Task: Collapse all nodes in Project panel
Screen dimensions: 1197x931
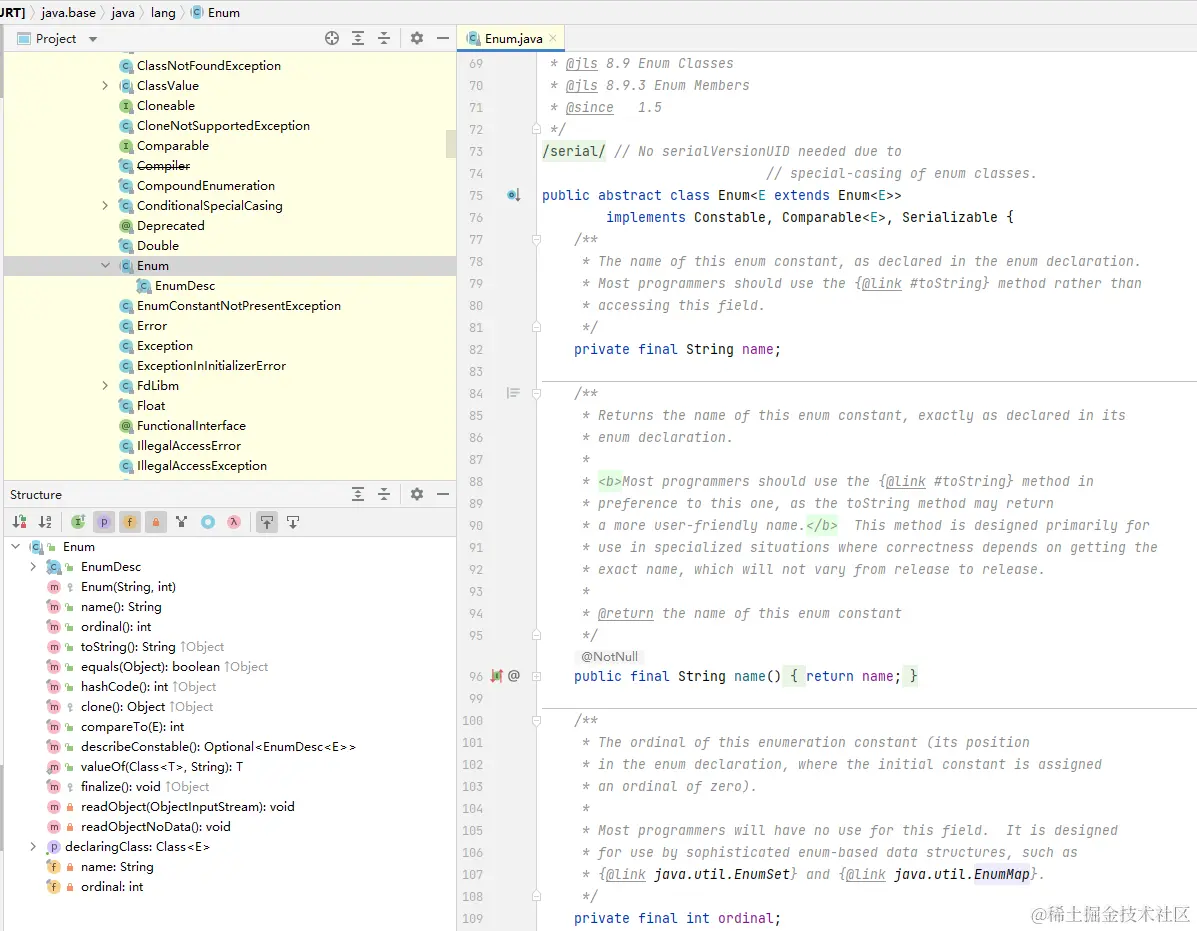Action: click(x=384, y=38)
